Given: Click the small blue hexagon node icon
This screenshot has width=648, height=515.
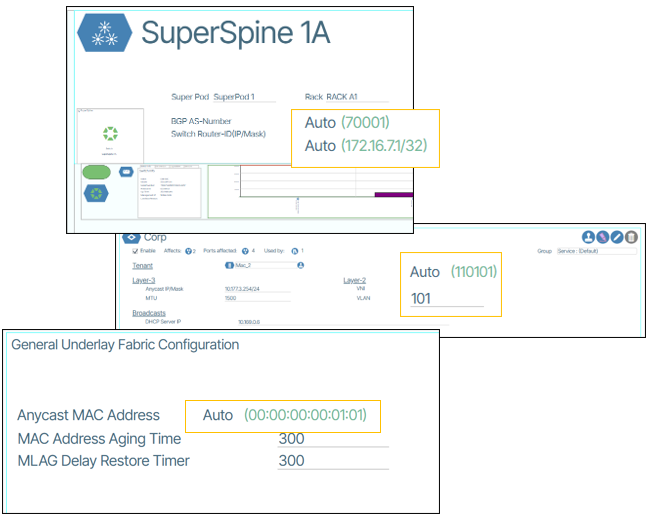Looking at the screenshot, I should pos(126,171).
